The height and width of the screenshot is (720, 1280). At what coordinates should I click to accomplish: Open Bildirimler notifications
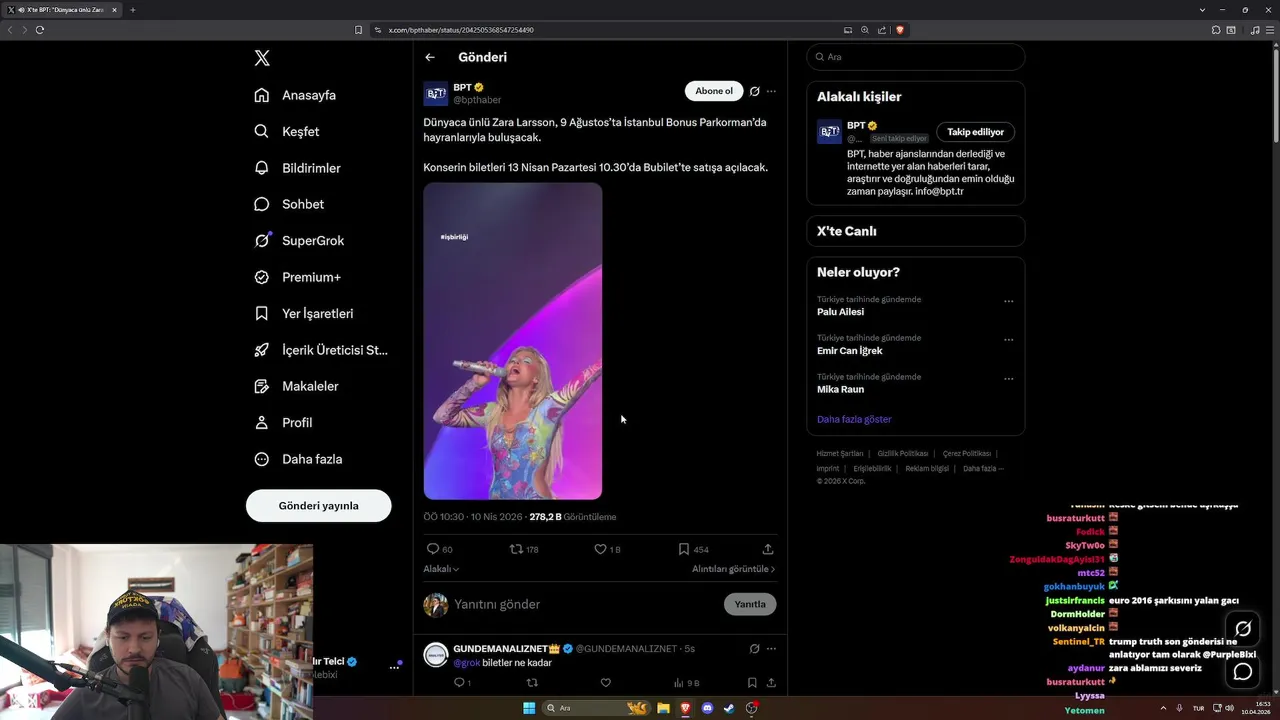(x=297, y=168)
